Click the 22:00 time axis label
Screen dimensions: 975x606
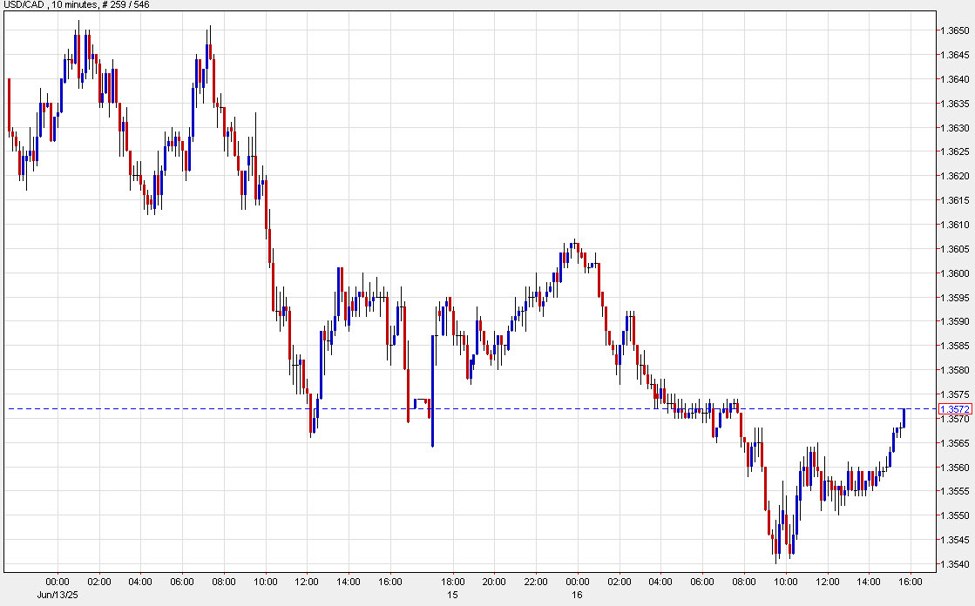pos(537,581)
